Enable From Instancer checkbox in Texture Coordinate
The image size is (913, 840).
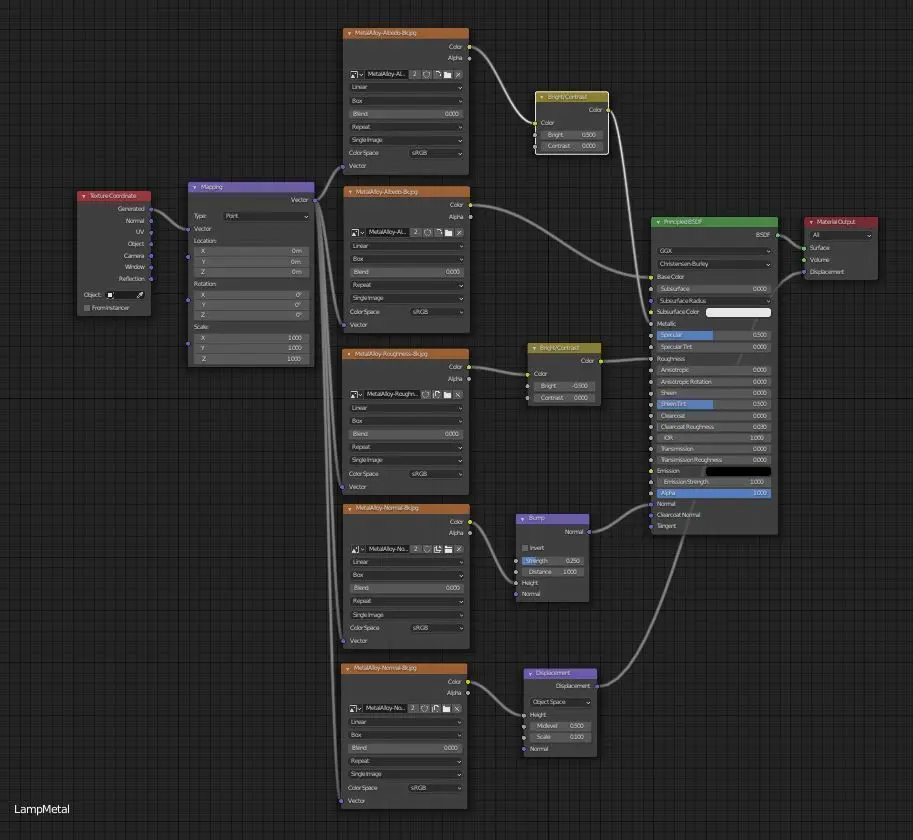pos(87,308)
